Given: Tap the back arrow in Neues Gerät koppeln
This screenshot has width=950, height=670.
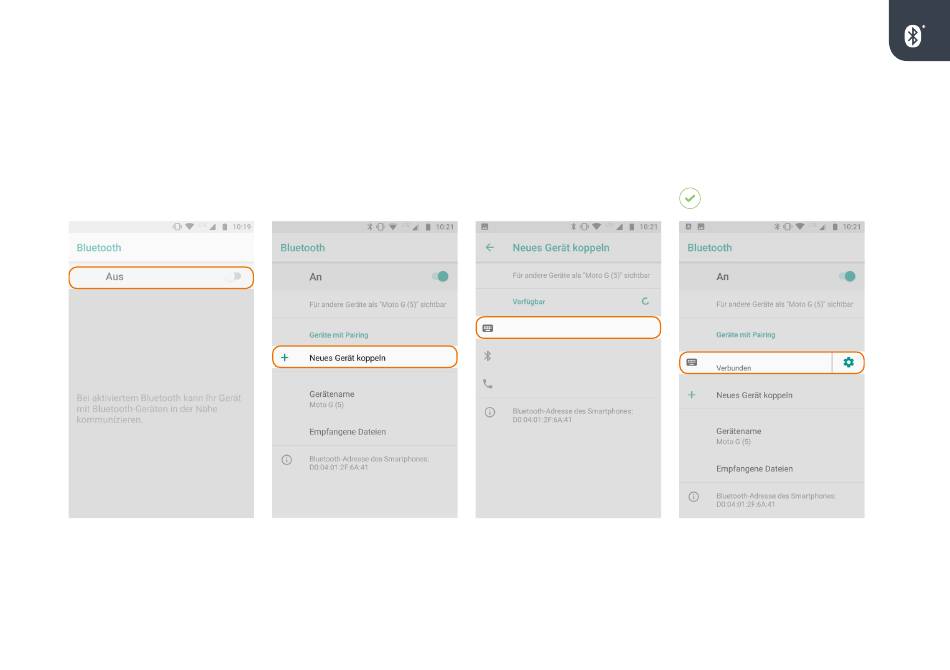Looking at the screenshot, I should [490, 248].
